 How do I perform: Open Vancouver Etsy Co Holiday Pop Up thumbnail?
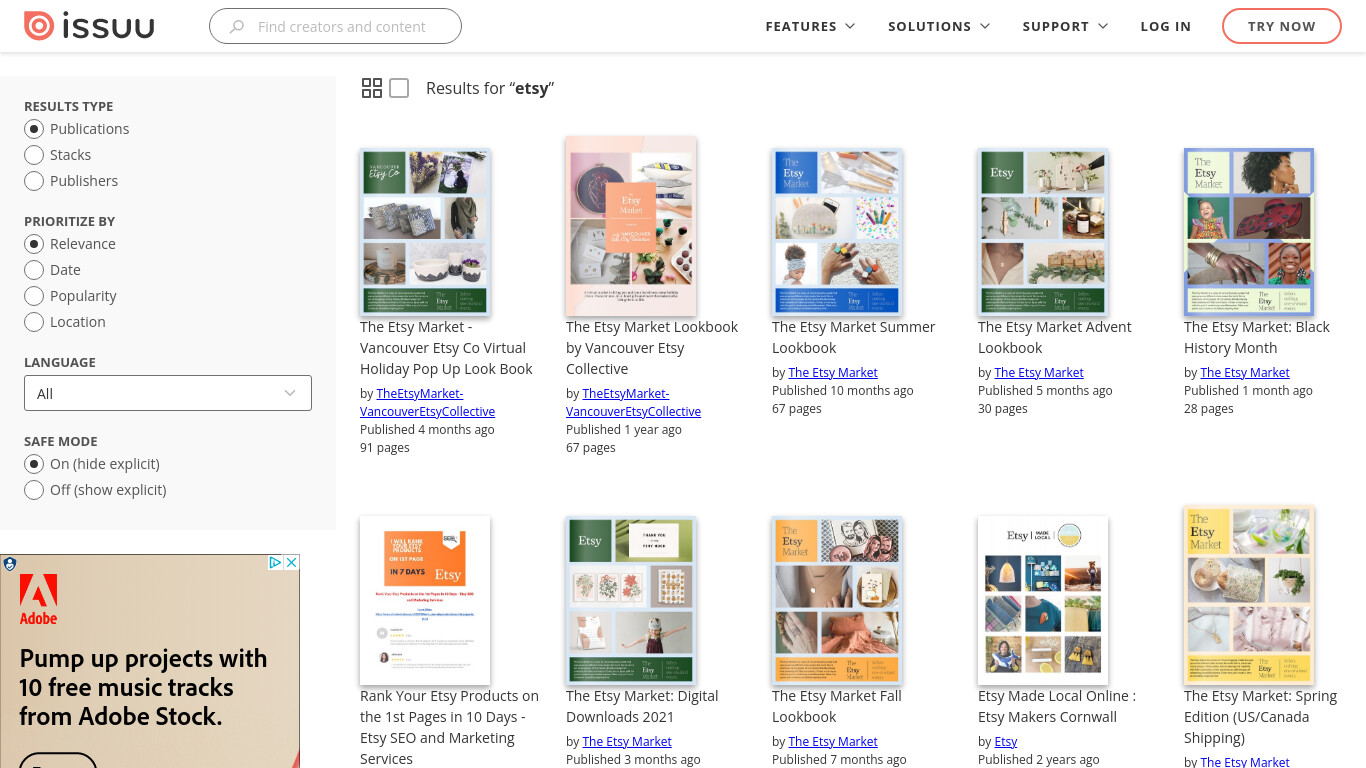point(425,232)
